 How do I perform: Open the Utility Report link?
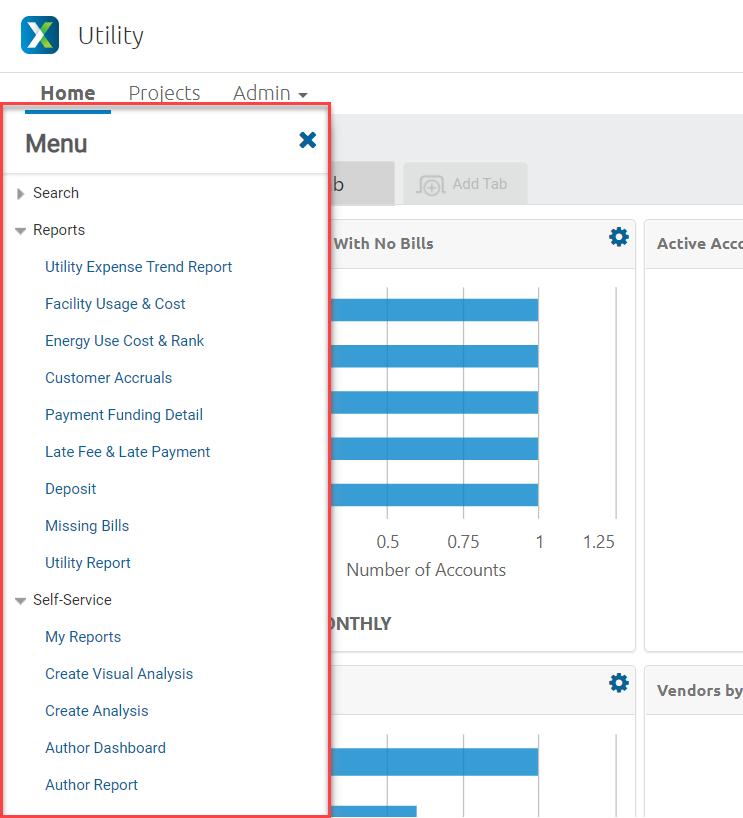point(88,563)
